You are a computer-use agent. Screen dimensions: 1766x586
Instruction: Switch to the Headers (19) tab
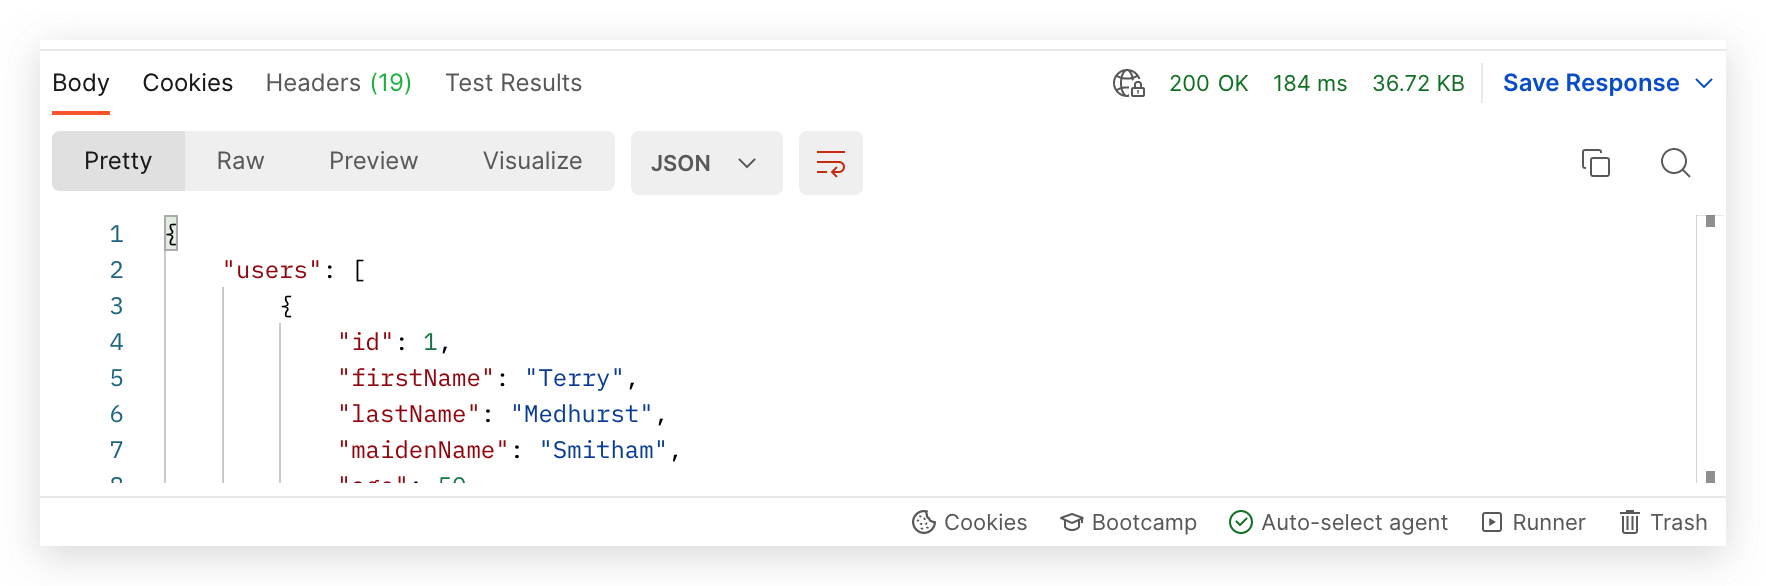(x=338, y=83)
